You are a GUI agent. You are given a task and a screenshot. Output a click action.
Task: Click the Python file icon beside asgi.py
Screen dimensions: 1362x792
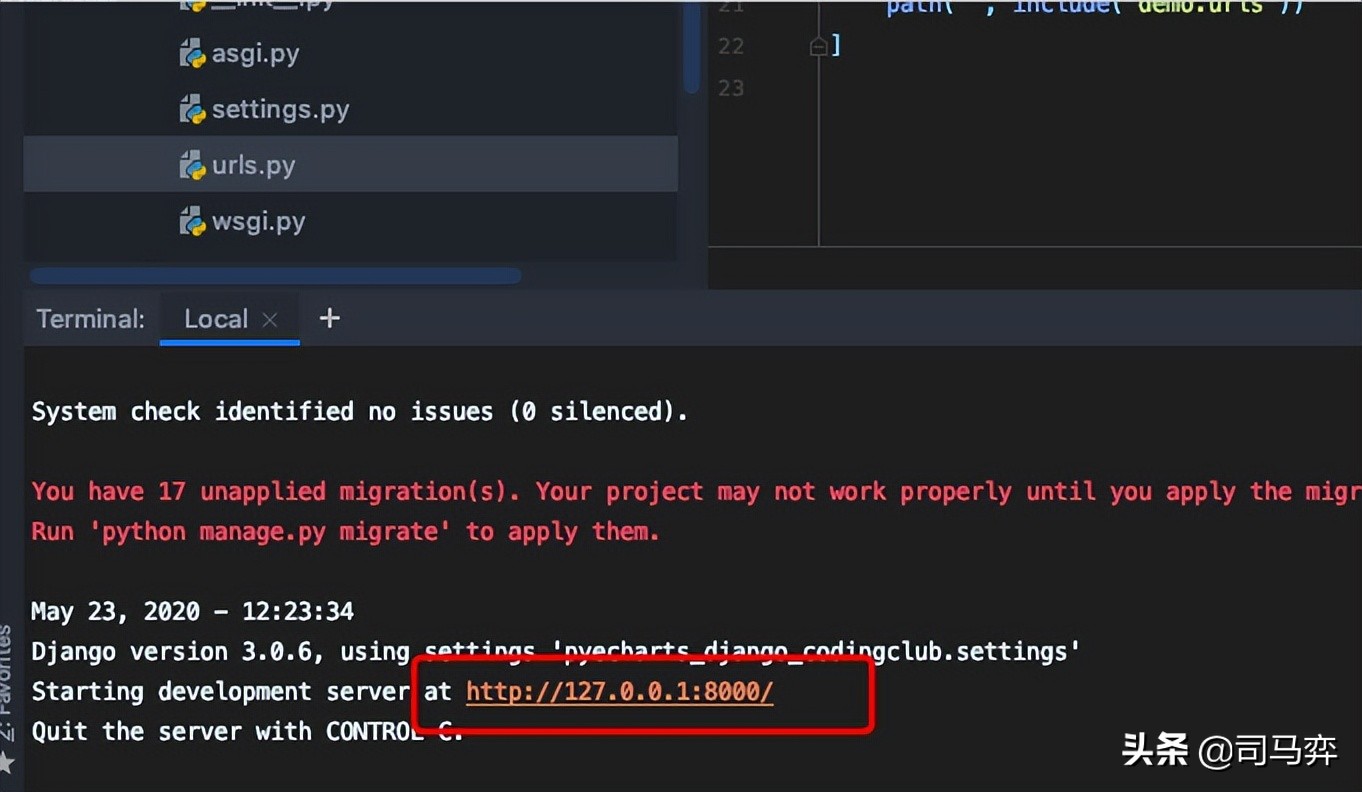tap(192, 53)
